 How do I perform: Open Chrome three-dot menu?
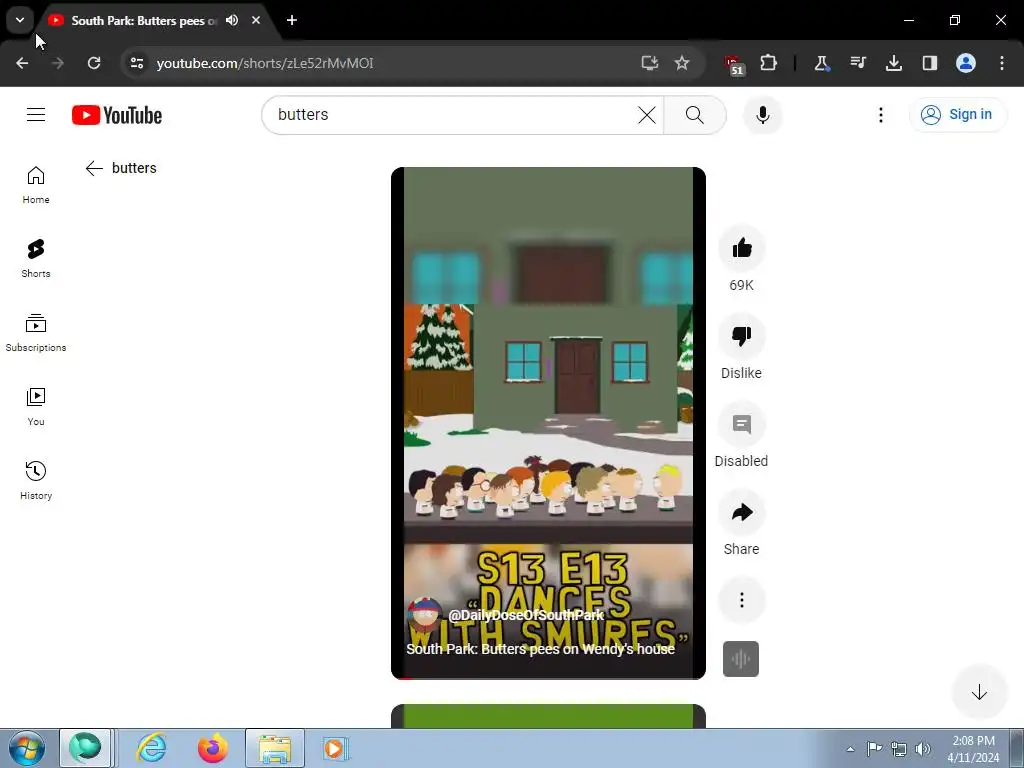(x=1002, y=63)
